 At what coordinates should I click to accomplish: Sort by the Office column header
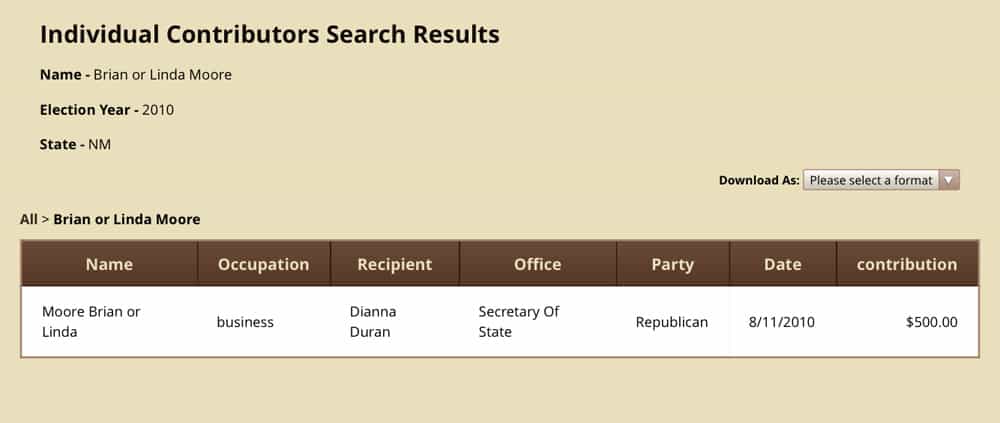coord(537,265)
